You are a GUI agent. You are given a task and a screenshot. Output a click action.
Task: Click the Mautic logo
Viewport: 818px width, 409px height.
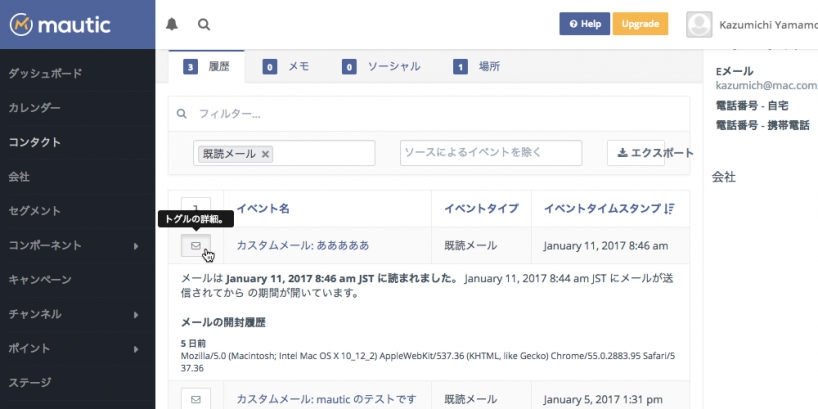[60, 24]
